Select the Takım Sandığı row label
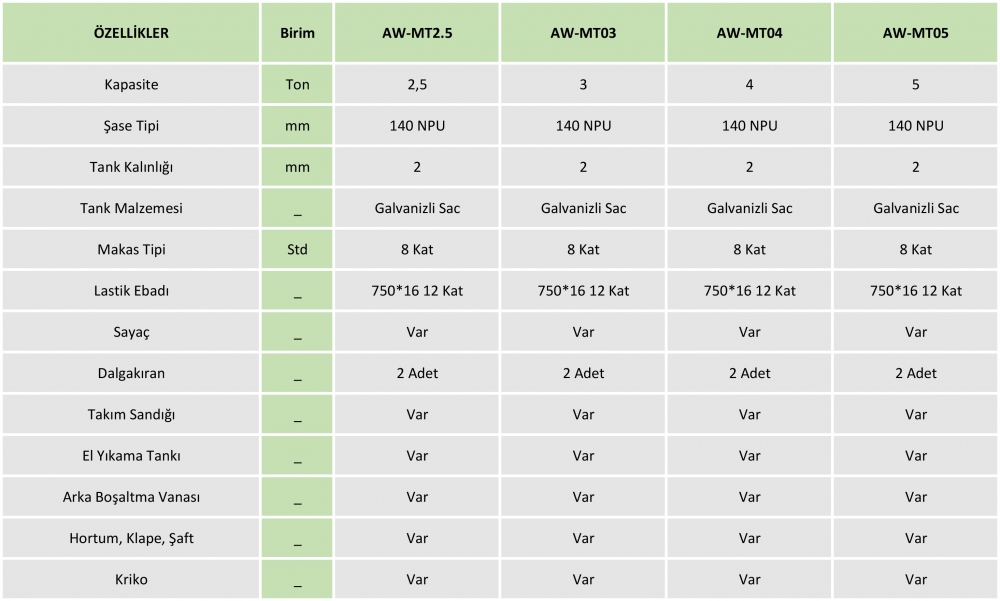 click(131, 415)
